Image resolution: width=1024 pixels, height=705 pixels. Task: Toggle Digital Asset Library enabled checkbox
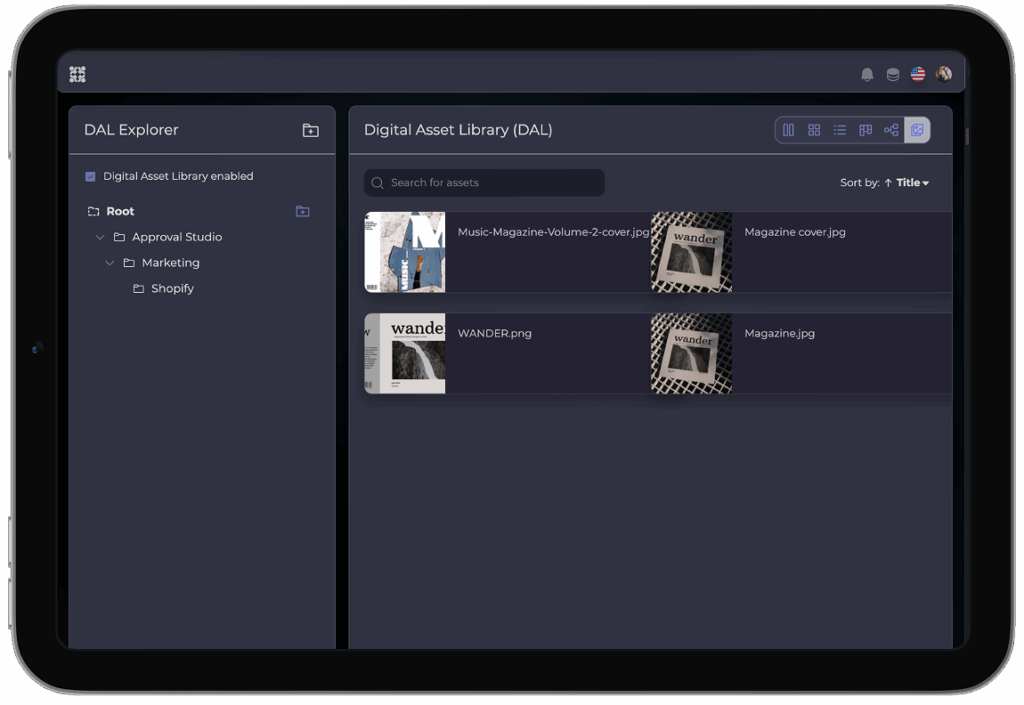90,176
